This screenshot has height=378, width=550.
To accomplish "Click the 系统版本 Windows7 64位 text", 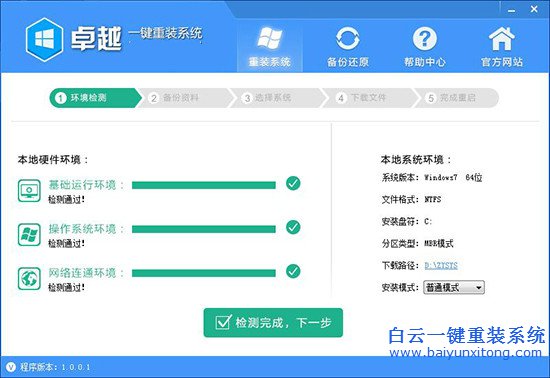I will pos(432,177).
